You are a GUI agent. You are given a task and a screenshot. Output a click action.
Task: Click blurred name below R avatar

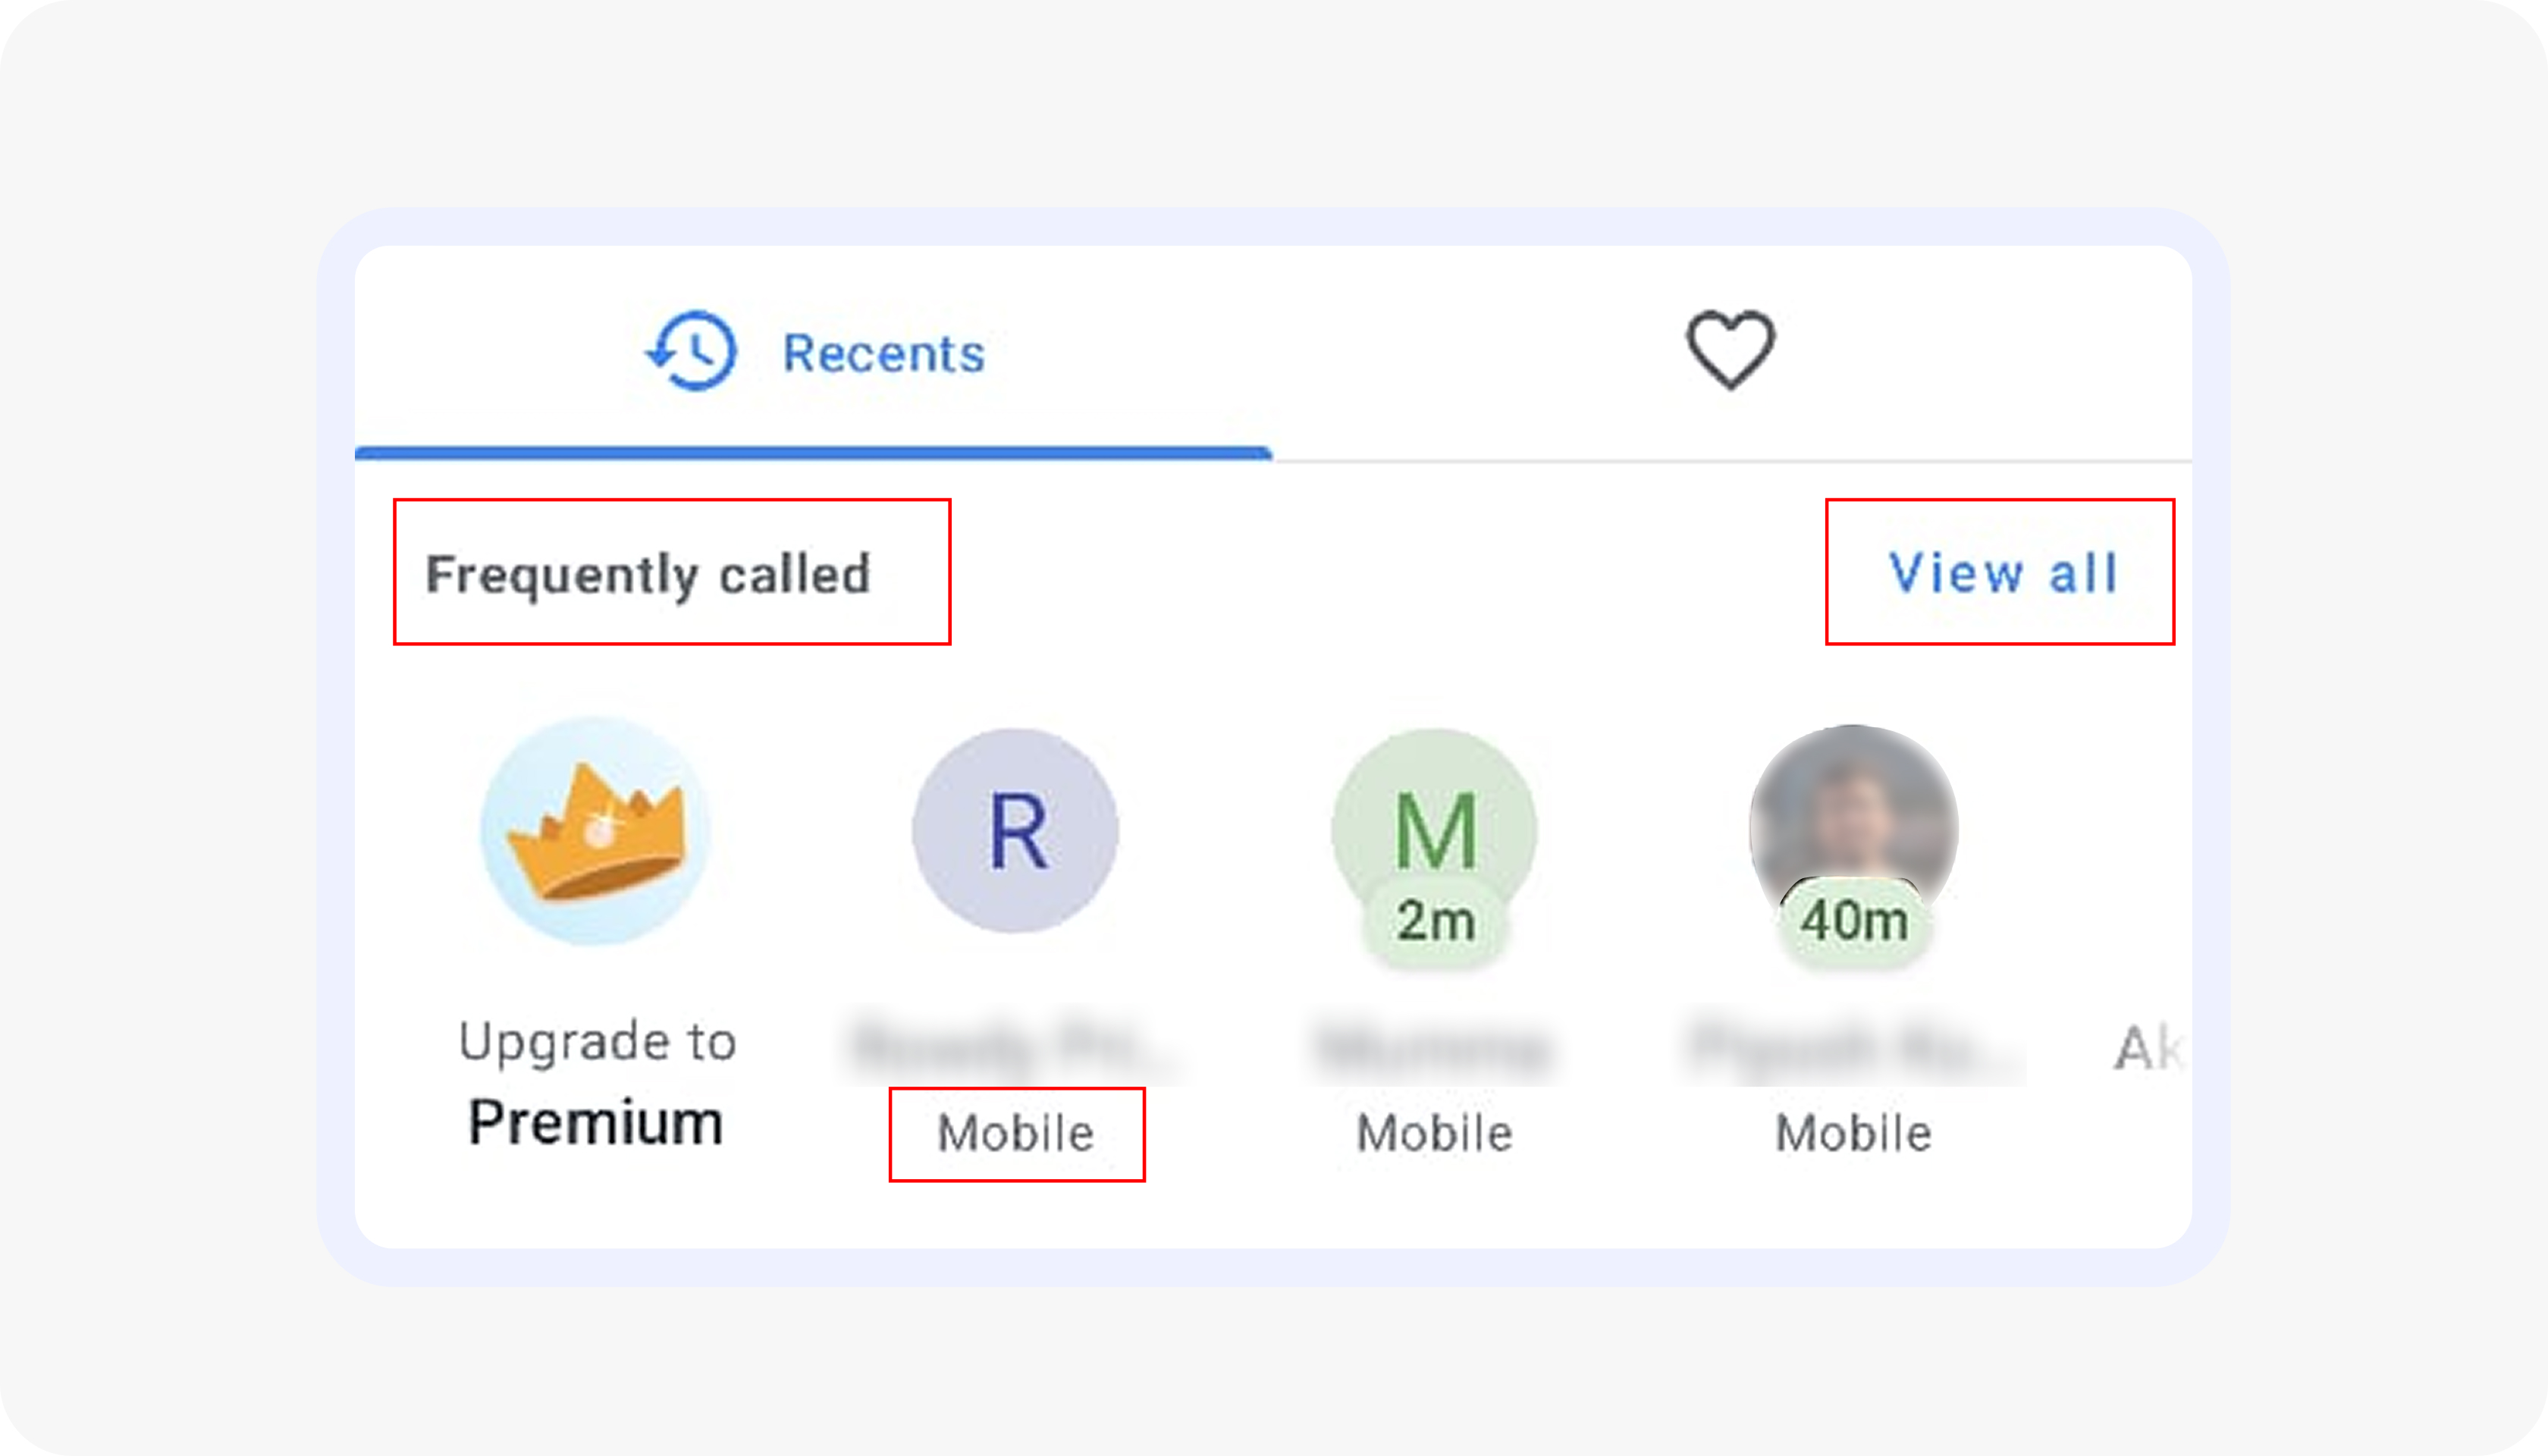point(1016,1048)
